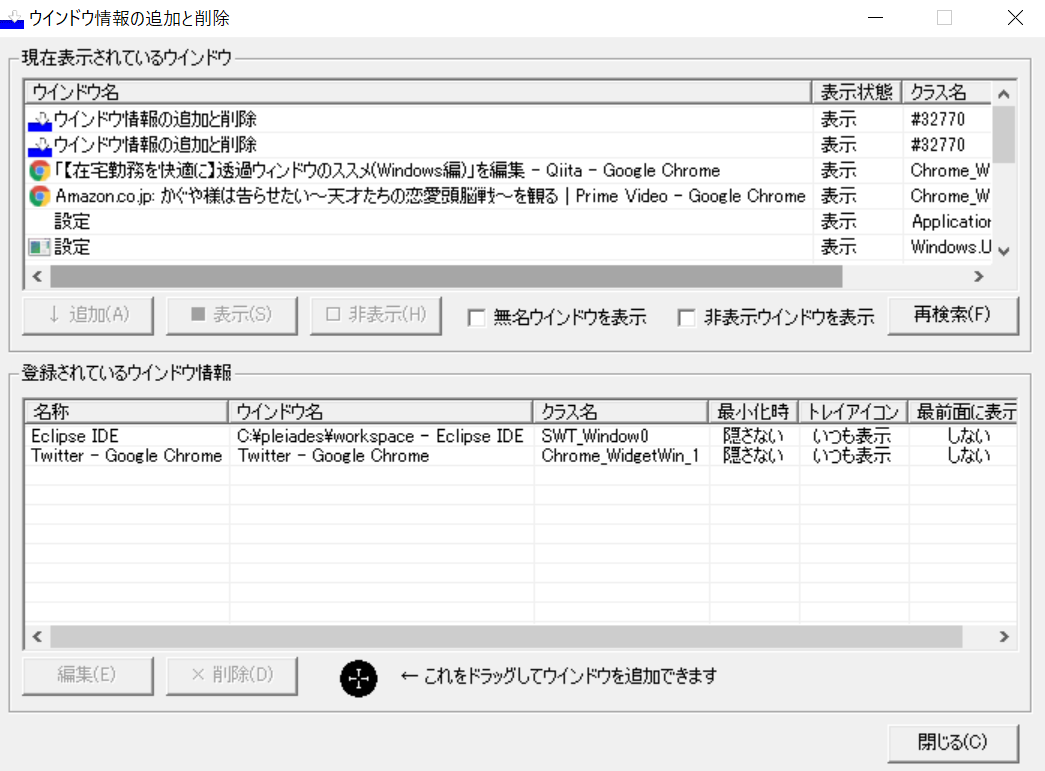
Task: Click the 再検索(F) button
Action: (952, 315)
